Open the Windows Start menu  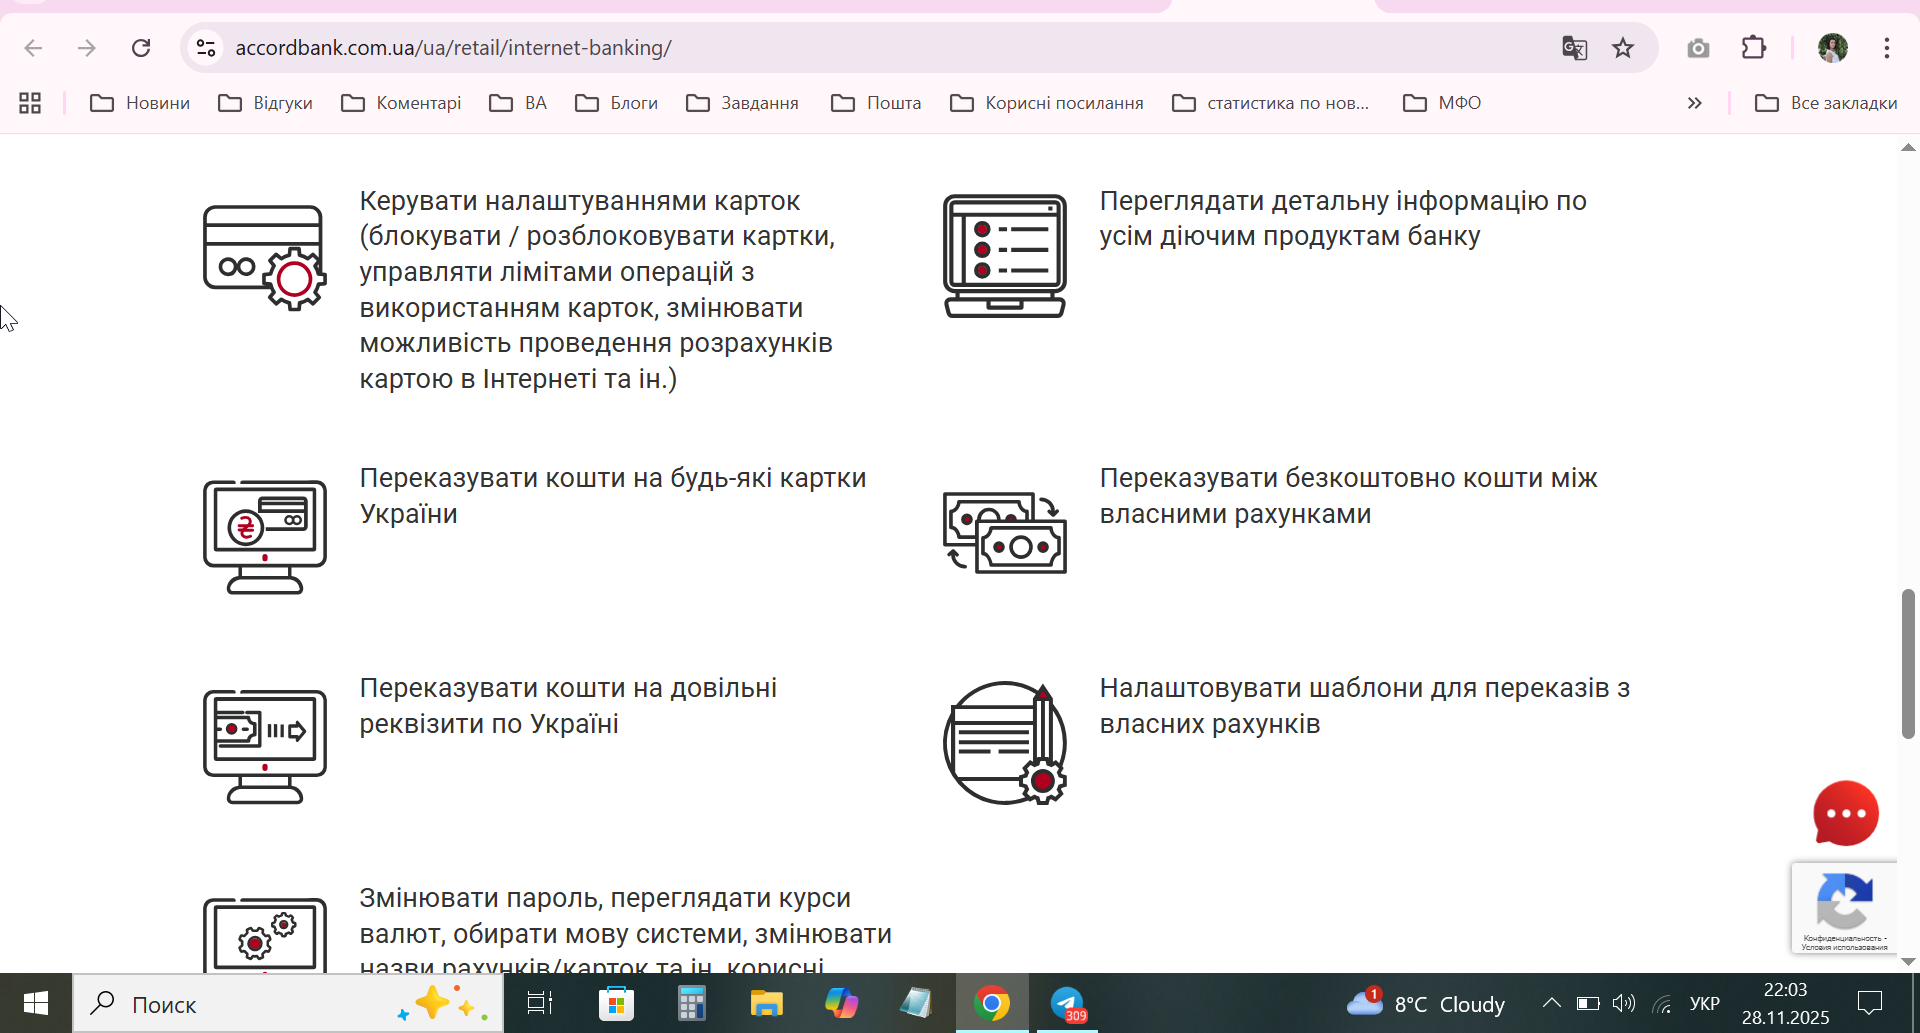(36, 1003)
